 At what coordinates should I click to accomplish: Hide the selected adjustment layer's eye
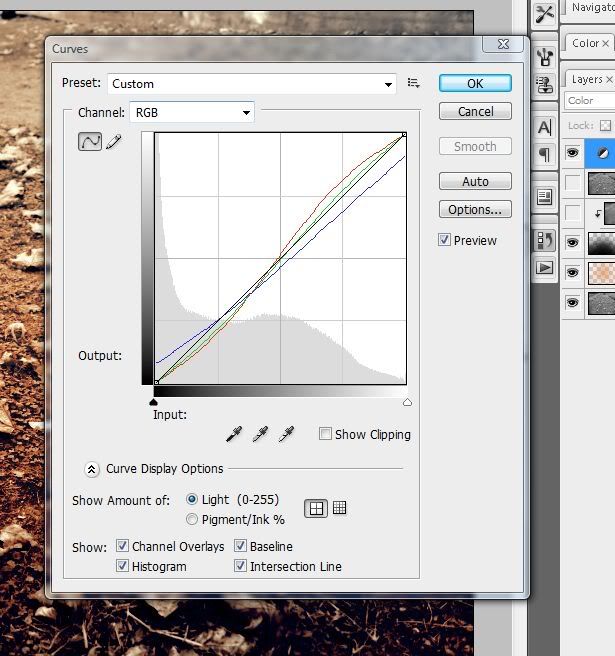point(572,153)
